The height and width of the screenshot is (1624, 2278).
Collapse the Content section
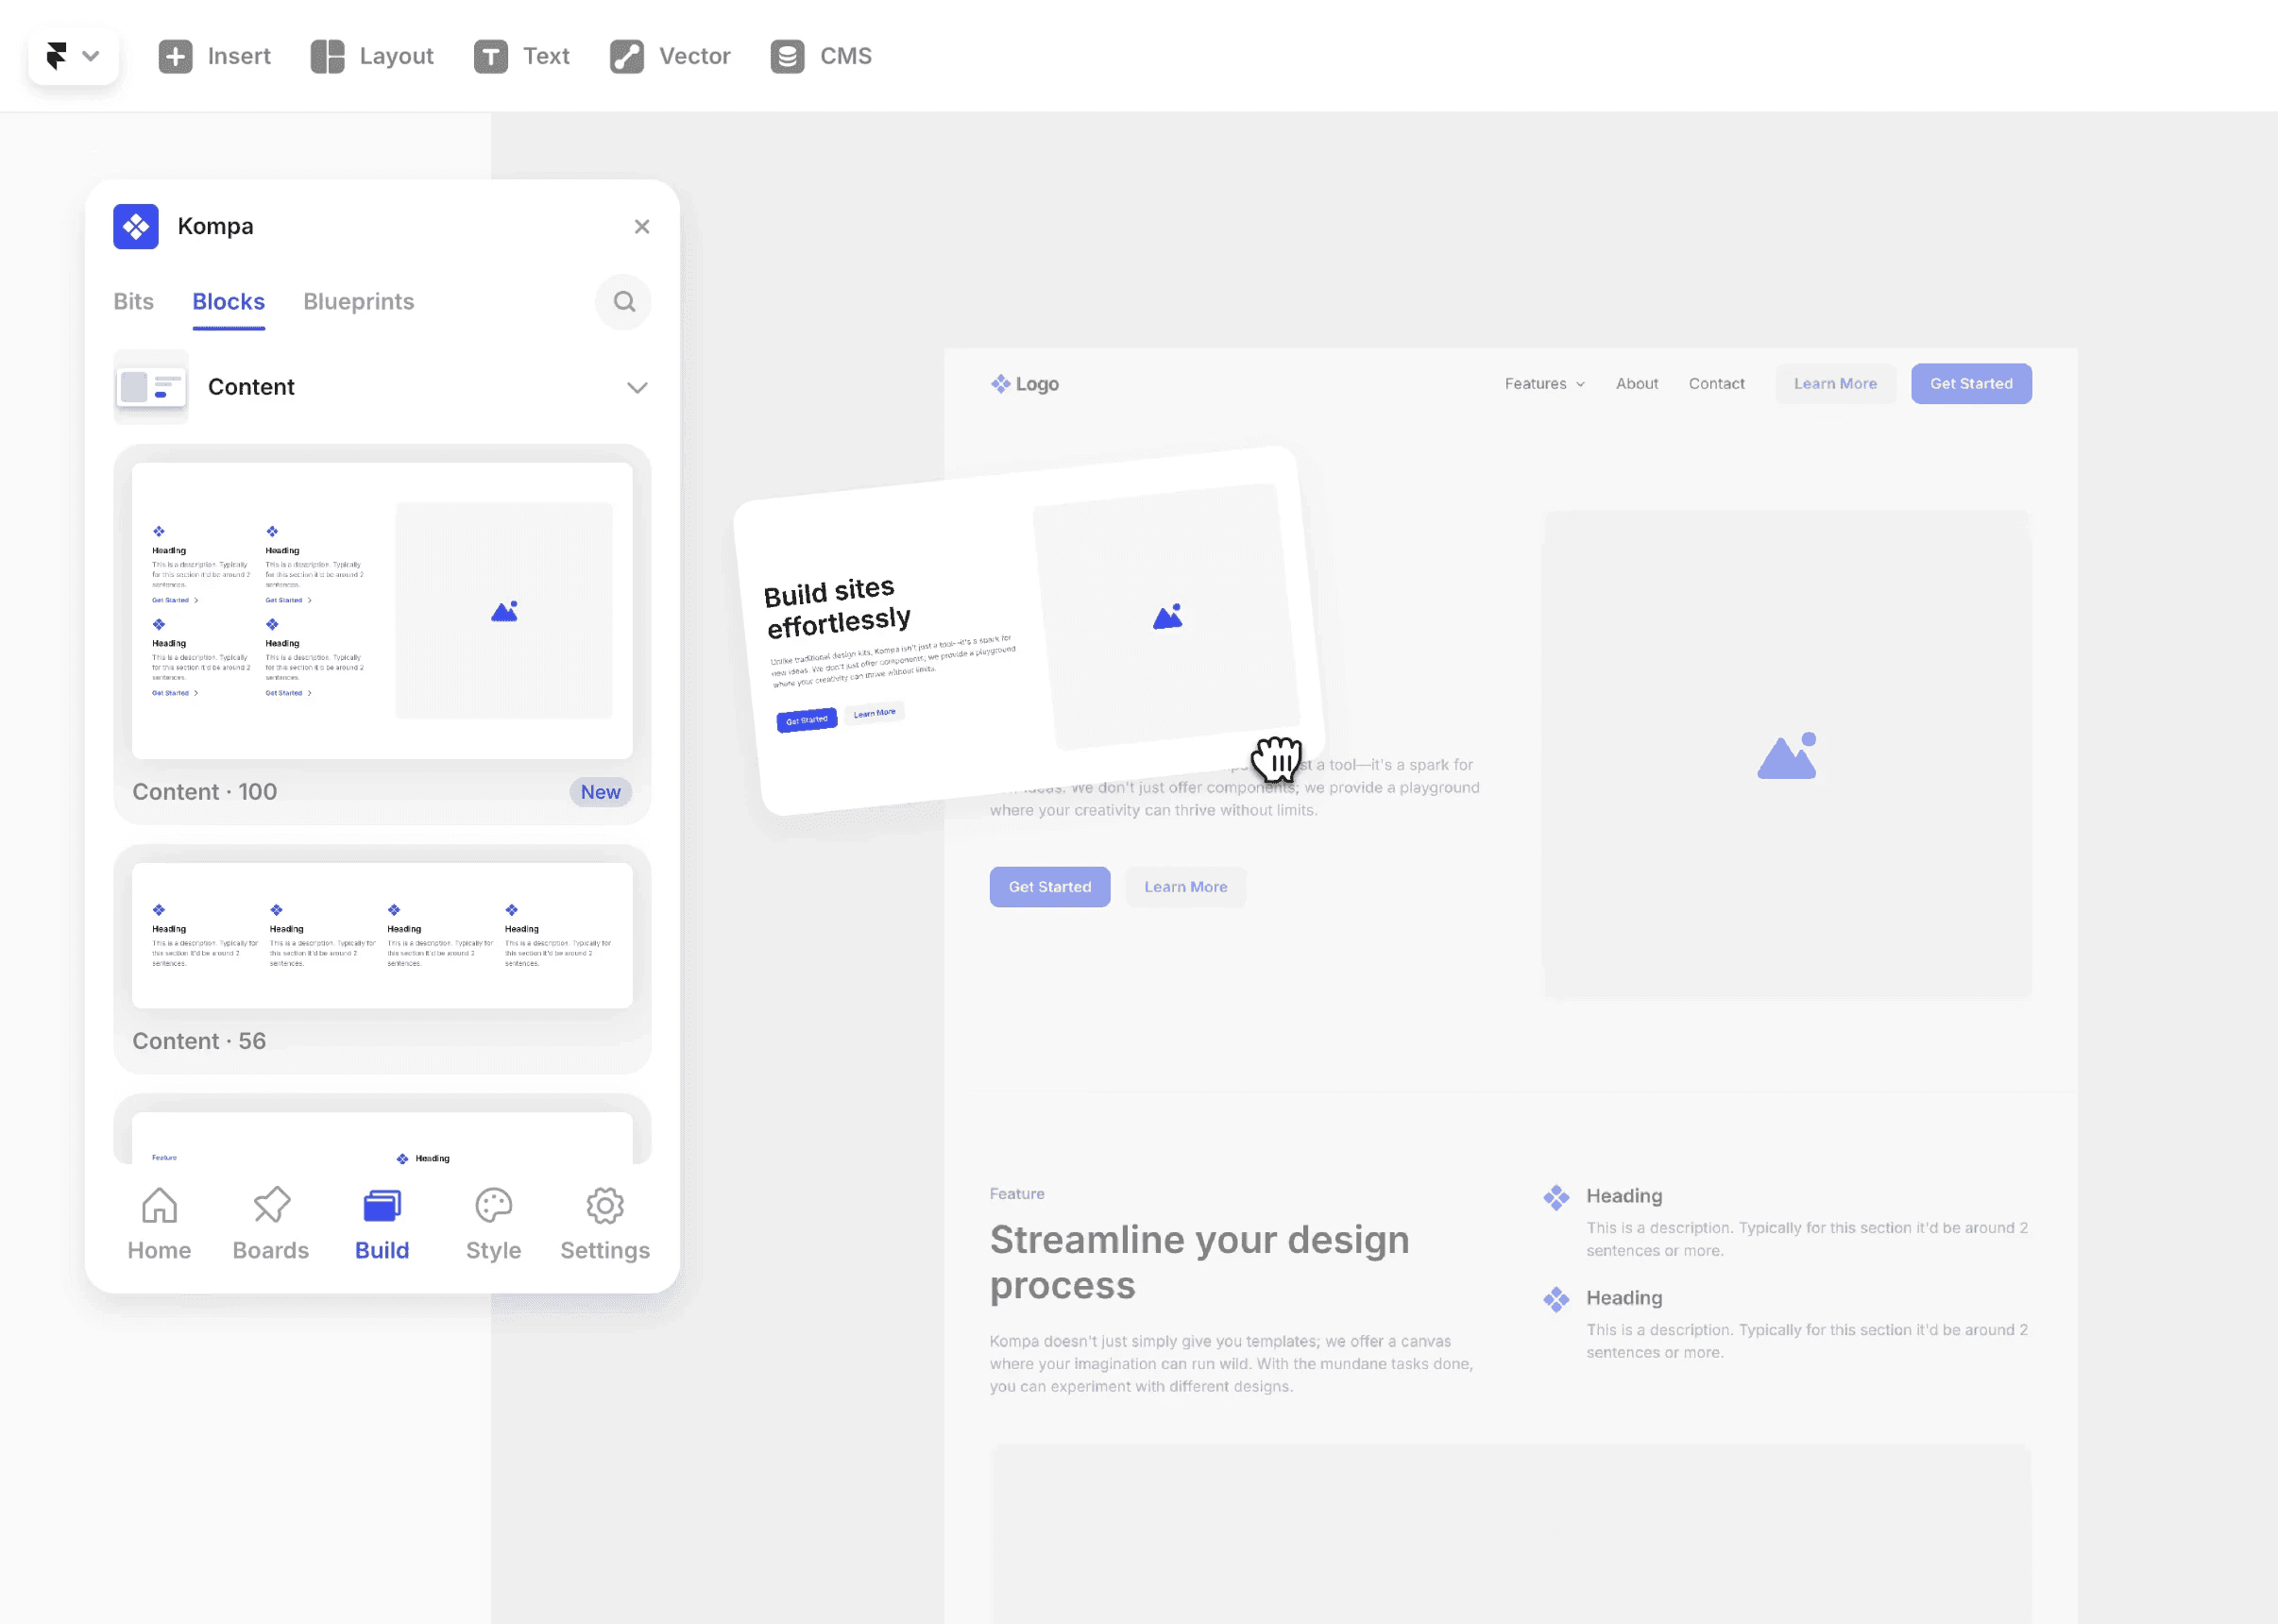point(637,388)
